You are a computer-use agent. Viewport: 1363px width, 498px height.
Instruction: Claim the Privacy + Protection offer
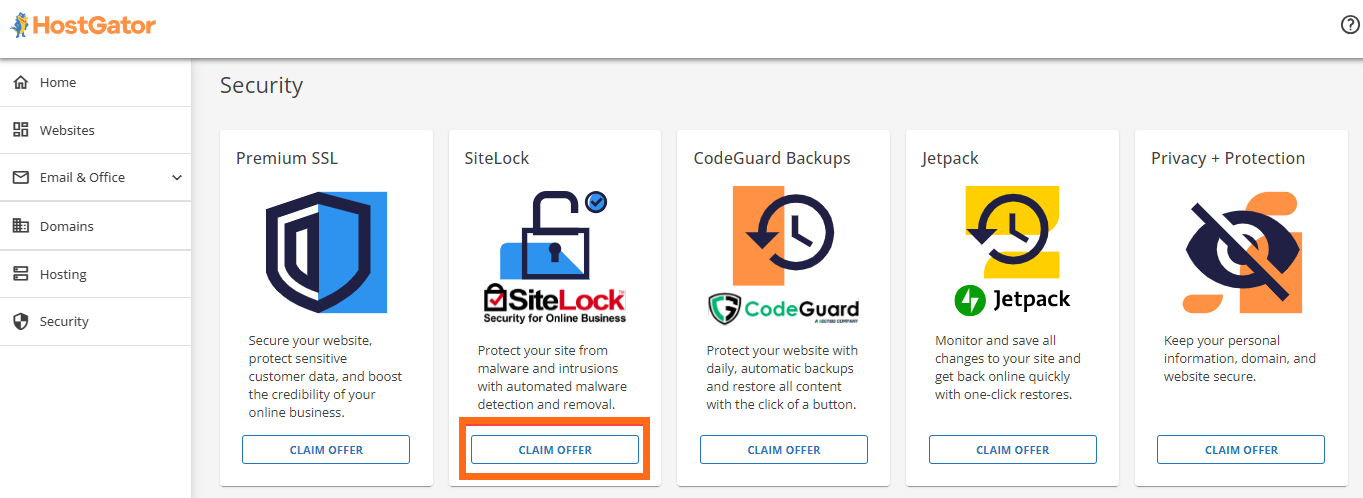[1241, 450]
